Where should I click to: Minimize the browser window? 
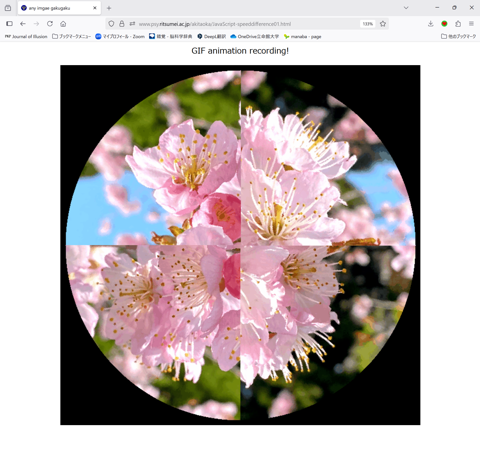click(x=437, y=8)
